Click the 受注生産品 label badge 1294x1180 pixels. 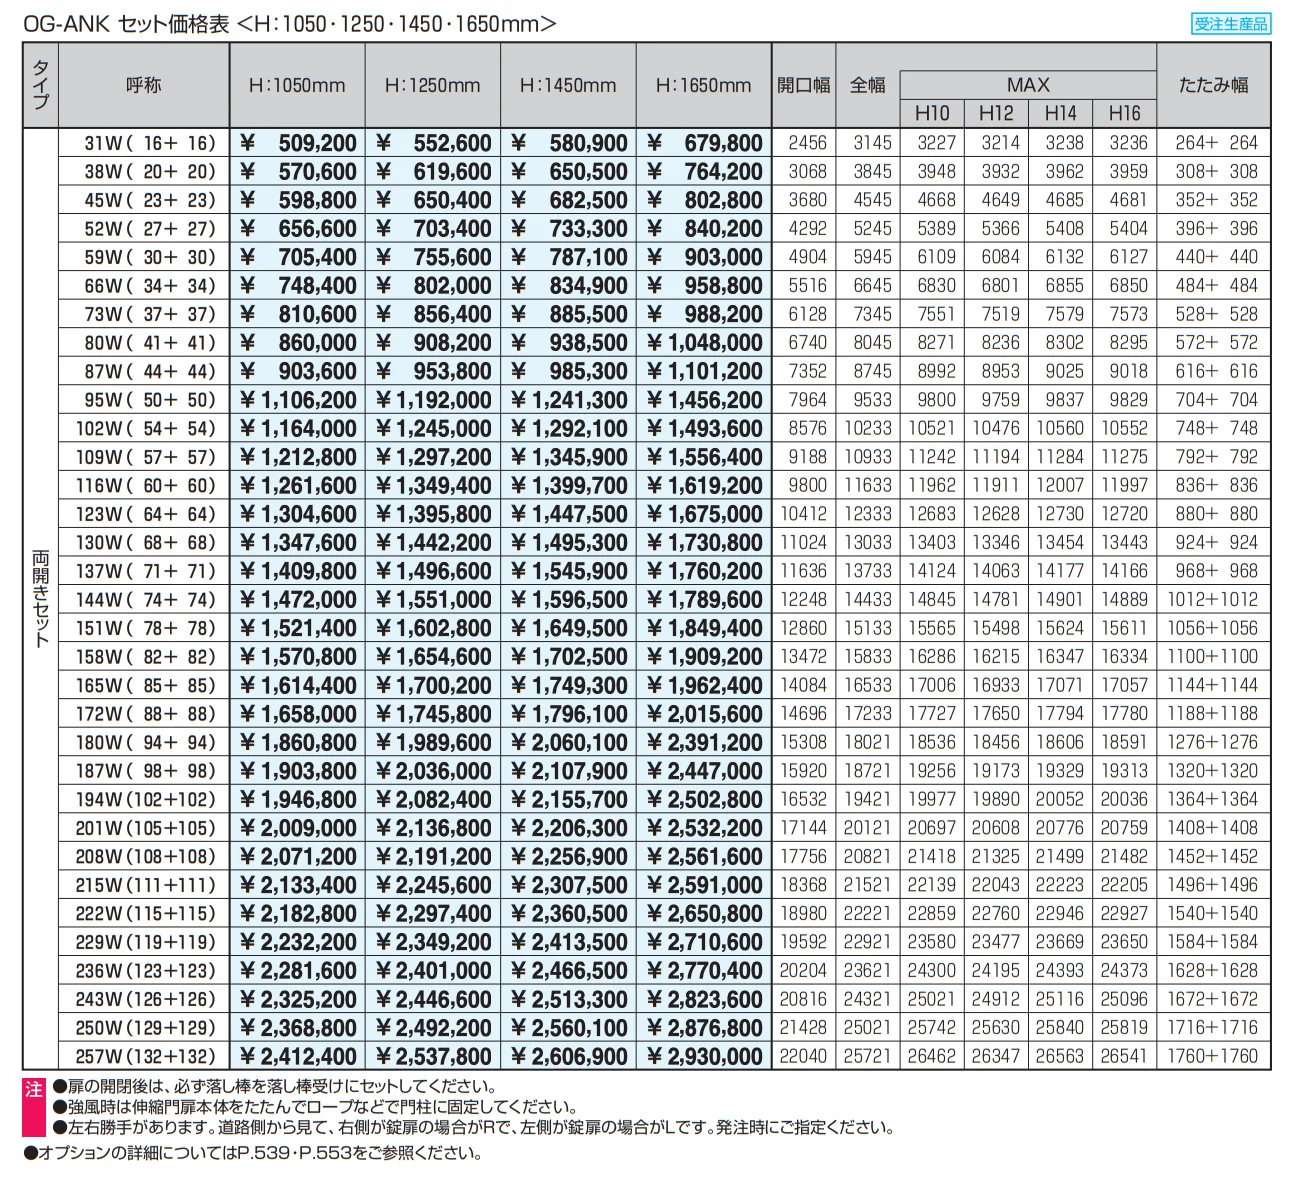point(1230,24)
